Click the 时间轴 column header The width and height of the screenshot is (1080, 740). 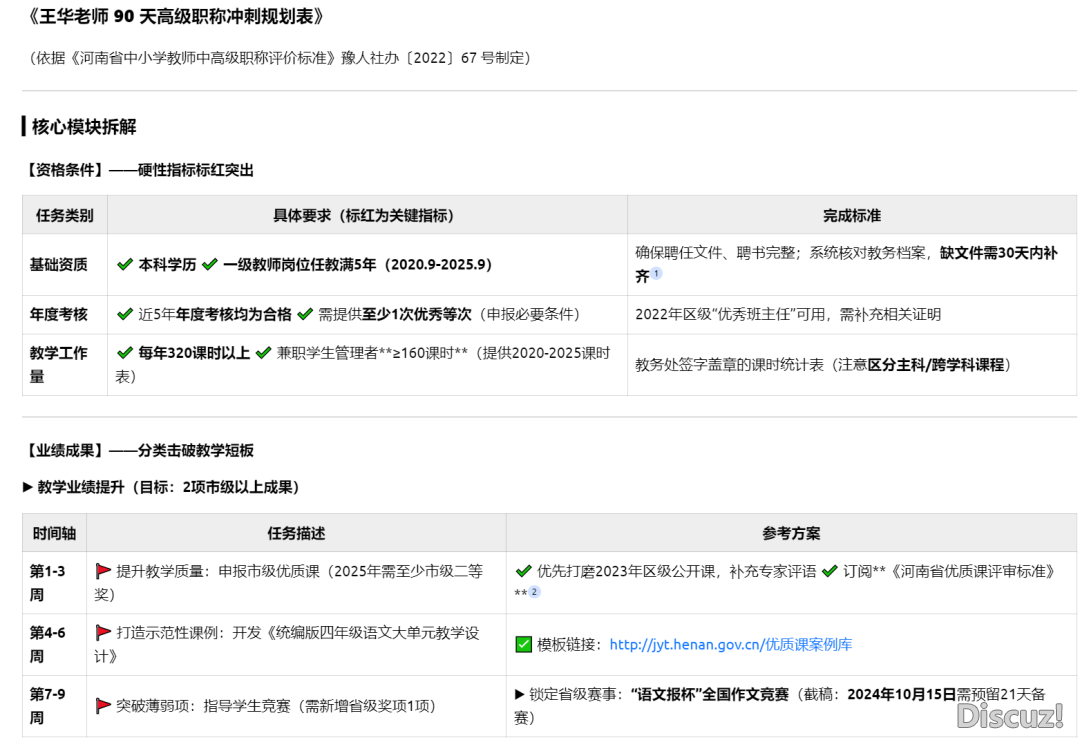54,533
